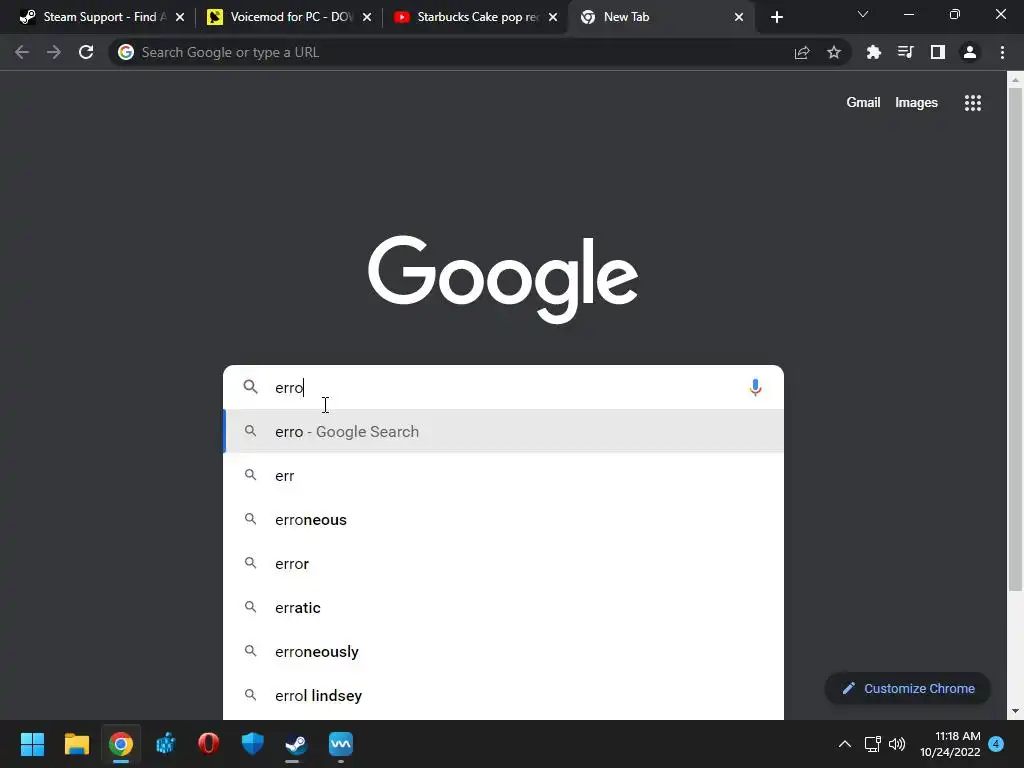Select the New Tab tab

pos(661,17)
